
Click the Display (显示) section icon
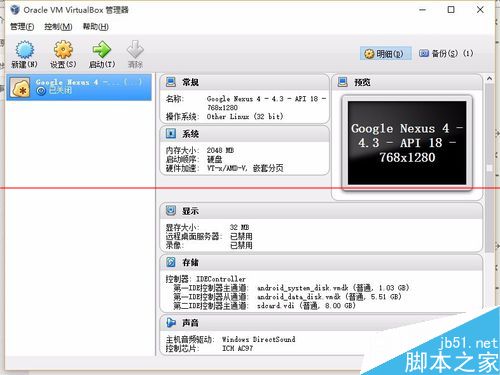(x=171, y=211)
